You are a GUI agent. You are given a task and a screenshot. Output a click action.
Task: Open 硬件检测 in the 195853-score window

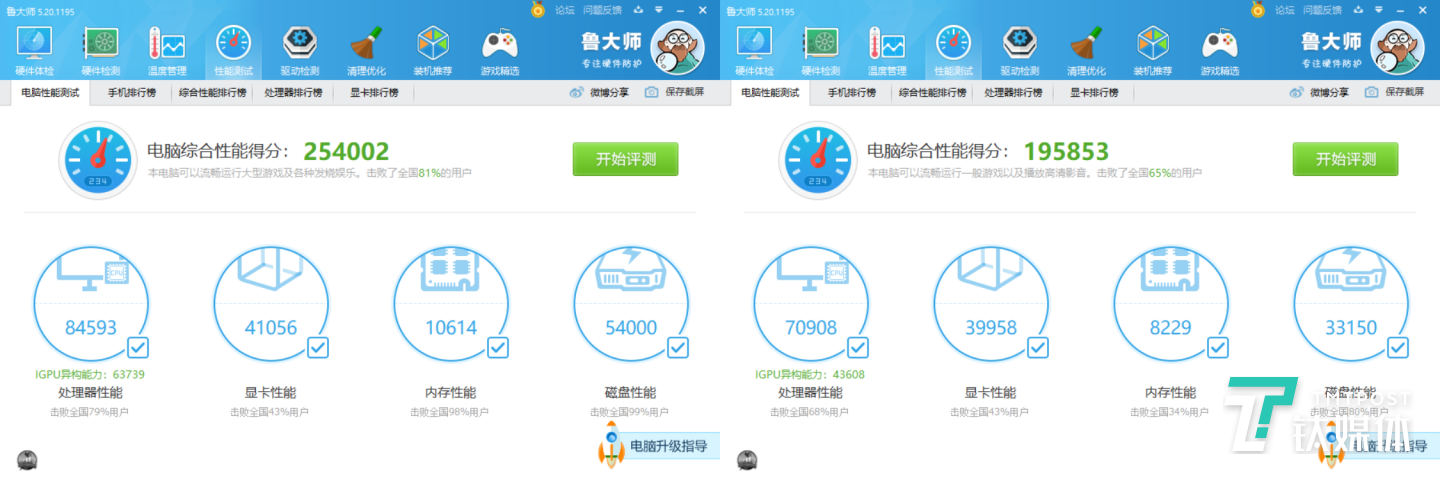[x=821, y=50]
